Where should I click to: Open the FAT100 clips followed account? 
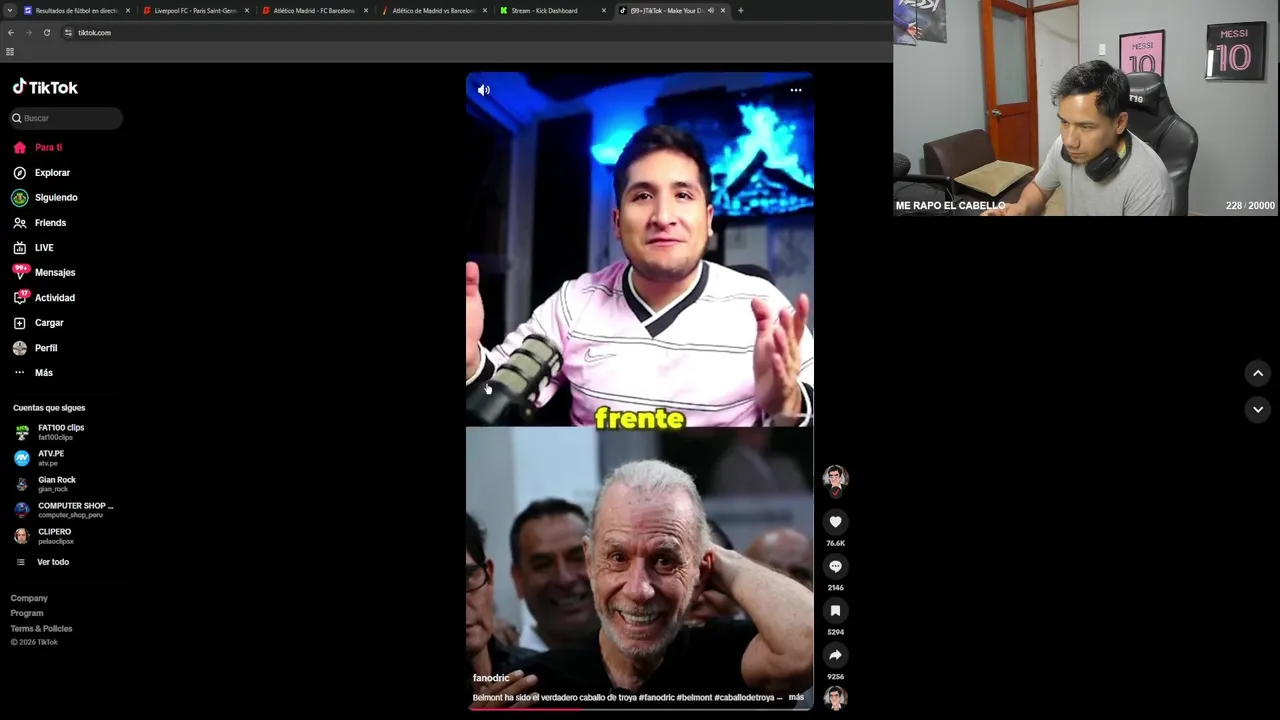click(62, 432)
